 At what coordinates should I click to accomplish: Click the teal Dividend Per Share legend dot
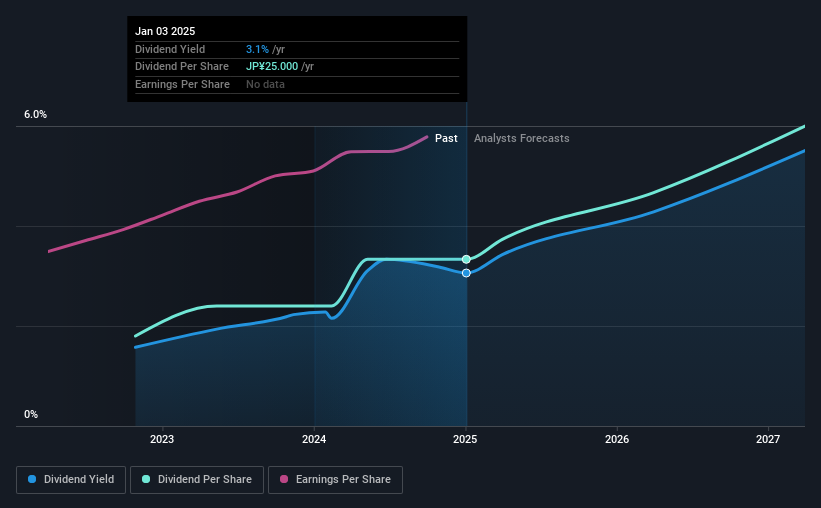pyautogui.click(x=146, y=479)
